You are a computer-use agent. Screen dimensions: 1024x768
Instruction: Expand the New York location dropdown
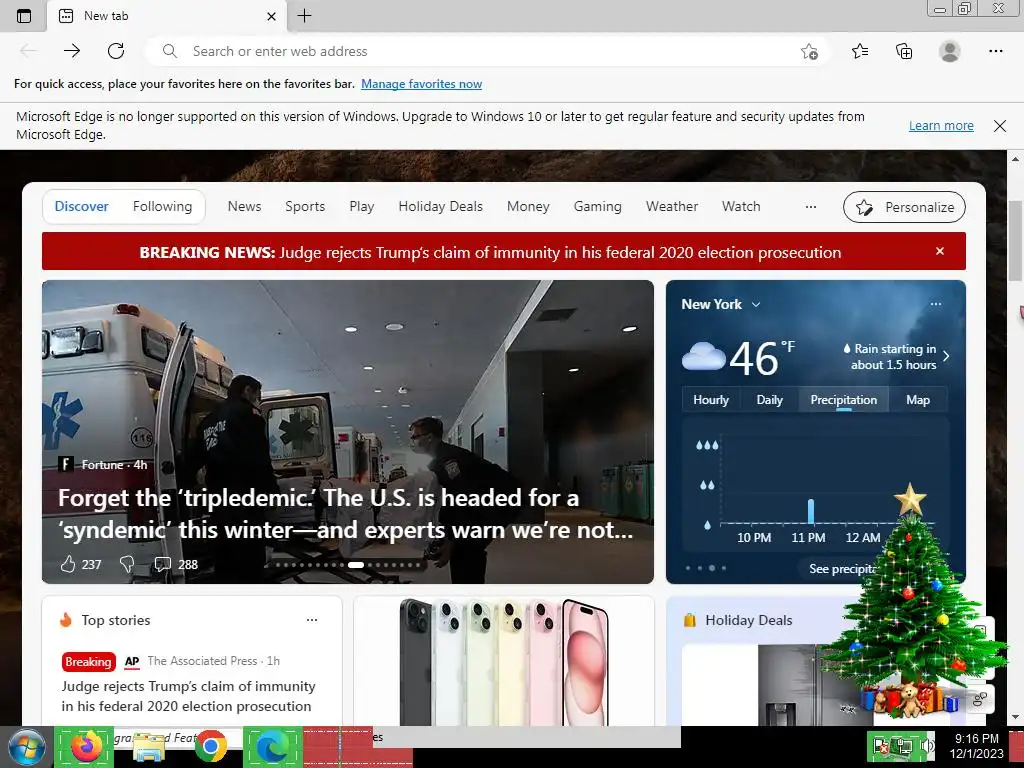756,304
